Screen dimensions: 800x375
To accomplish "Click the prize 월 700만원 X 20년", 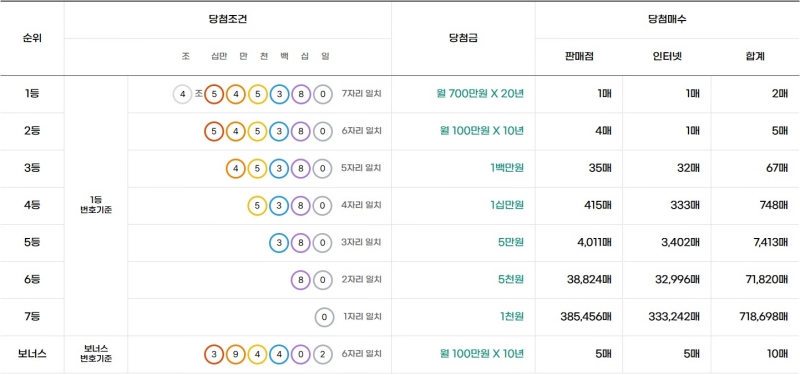I will [x=480, y=94].
